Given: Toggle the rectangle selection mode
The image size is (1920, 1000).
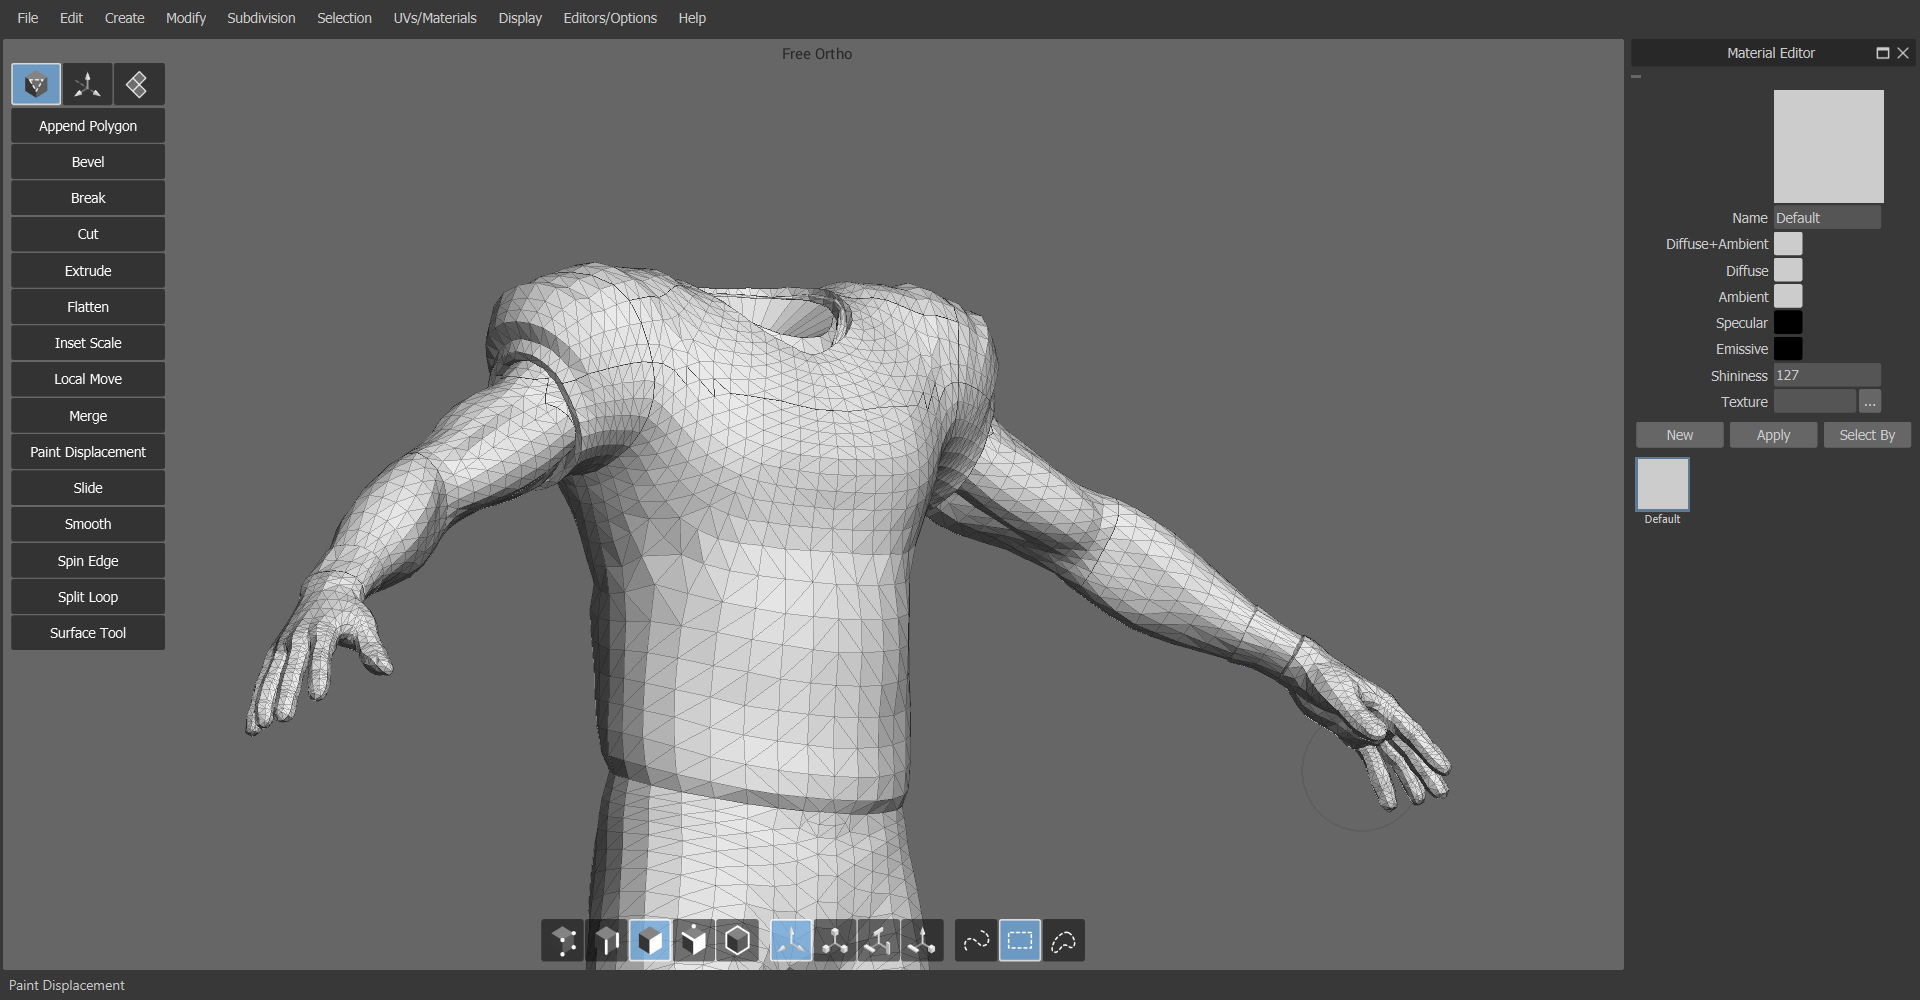Looking at the screenshot, I should coord(1019,940).
